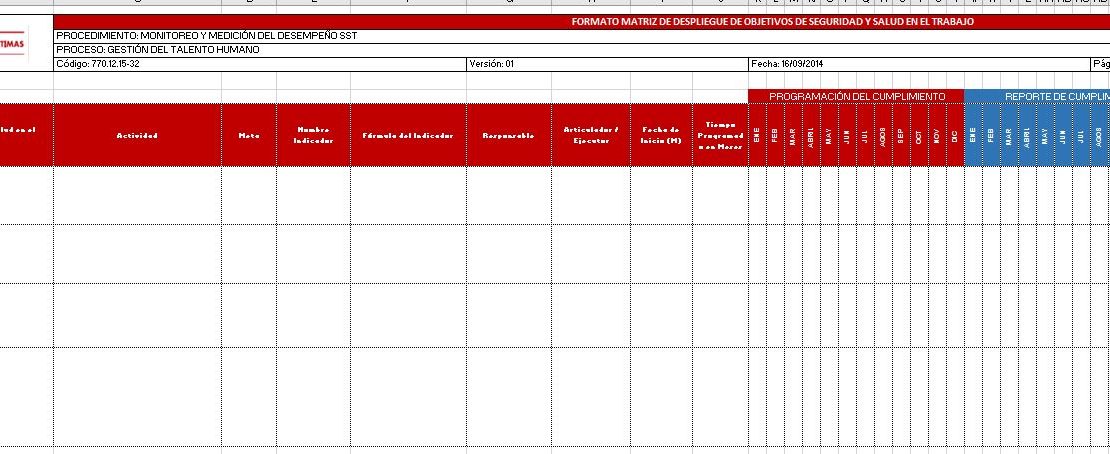Image resolution: width=1110 pixels, height=454 pixels.
Task: Select the red NOV month header
Action: tap(937, 135)
